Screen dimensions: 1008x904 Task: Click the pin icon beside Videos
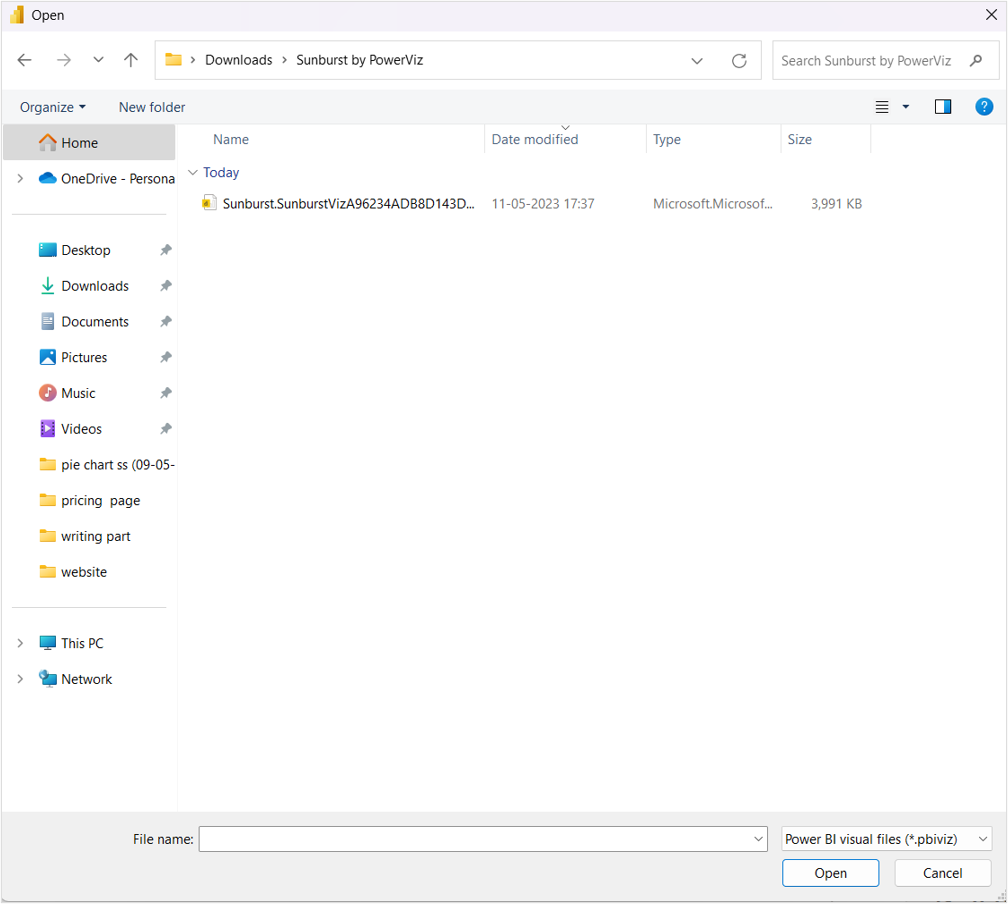pyautogui.click(x=166, y=429)
